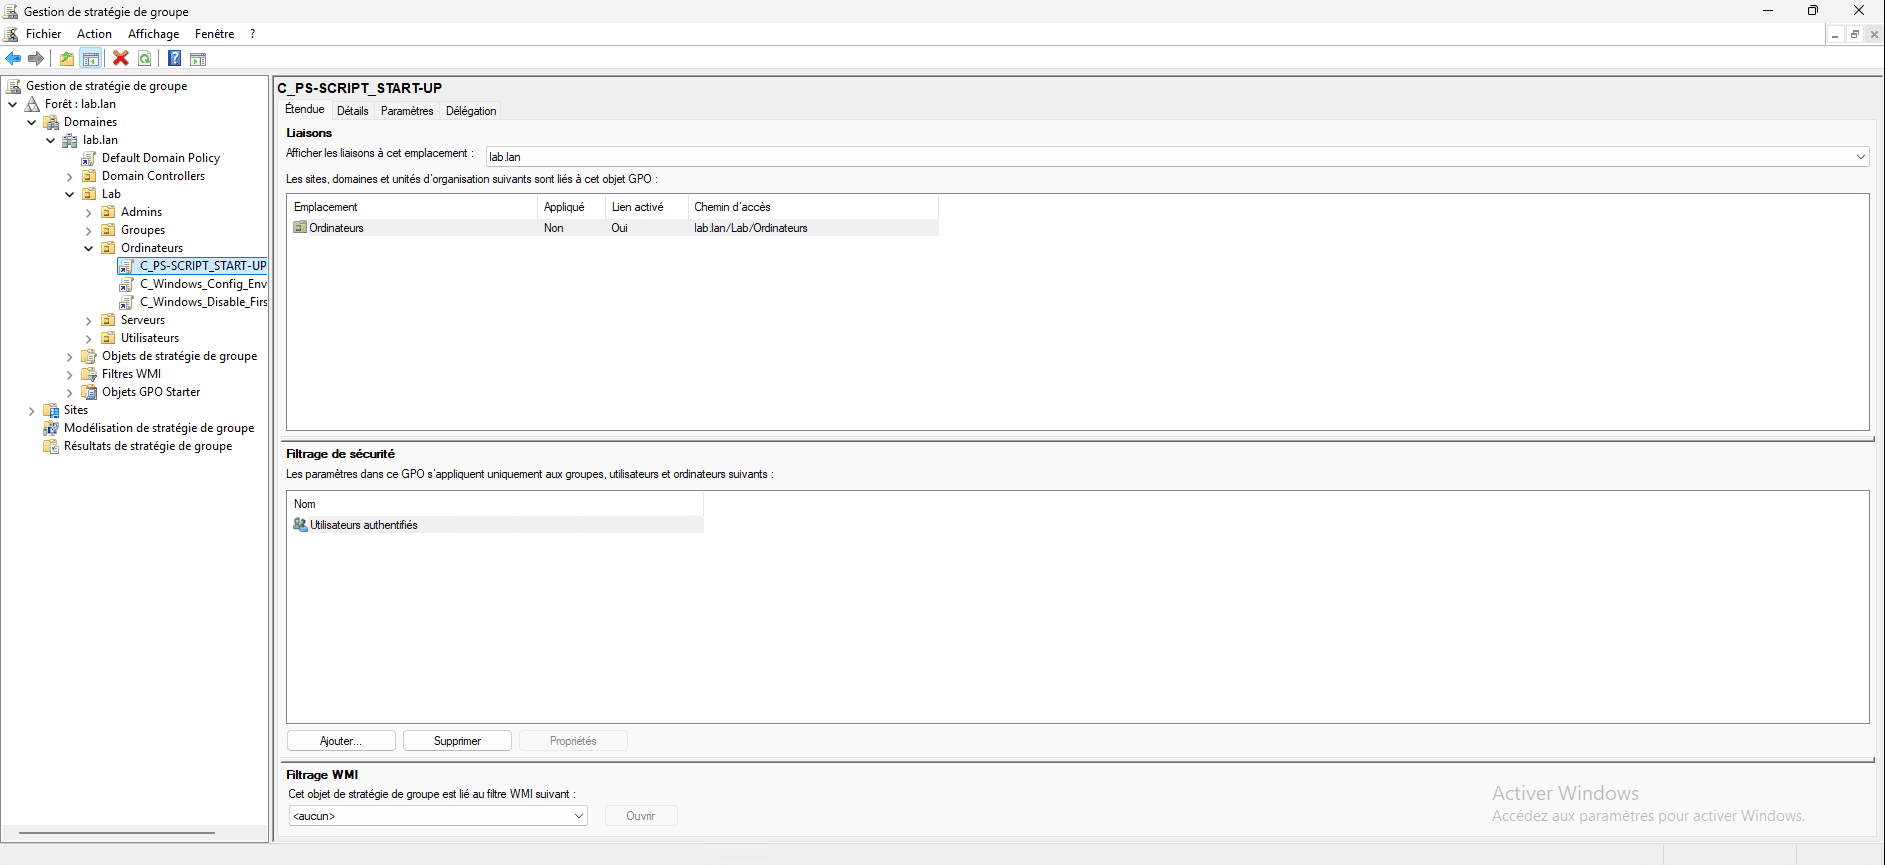Switch to the Paramètres tab
Viewport: 1885px width, 865px height.
(x=407, y=111)
